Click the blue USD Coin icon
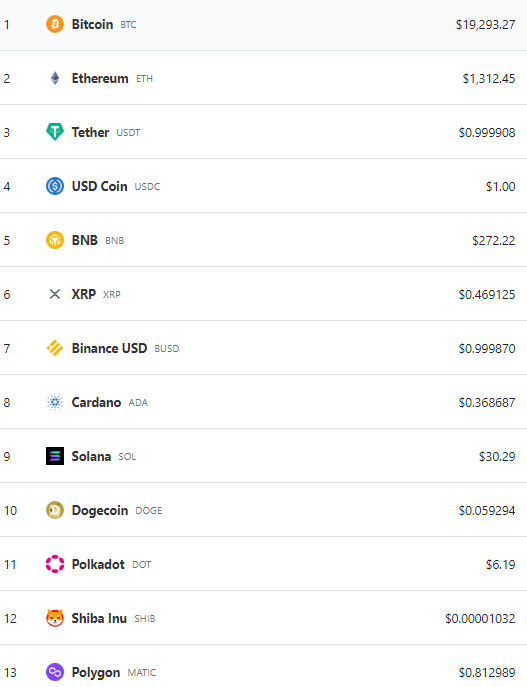527x687 pixels. coord(55,186)
